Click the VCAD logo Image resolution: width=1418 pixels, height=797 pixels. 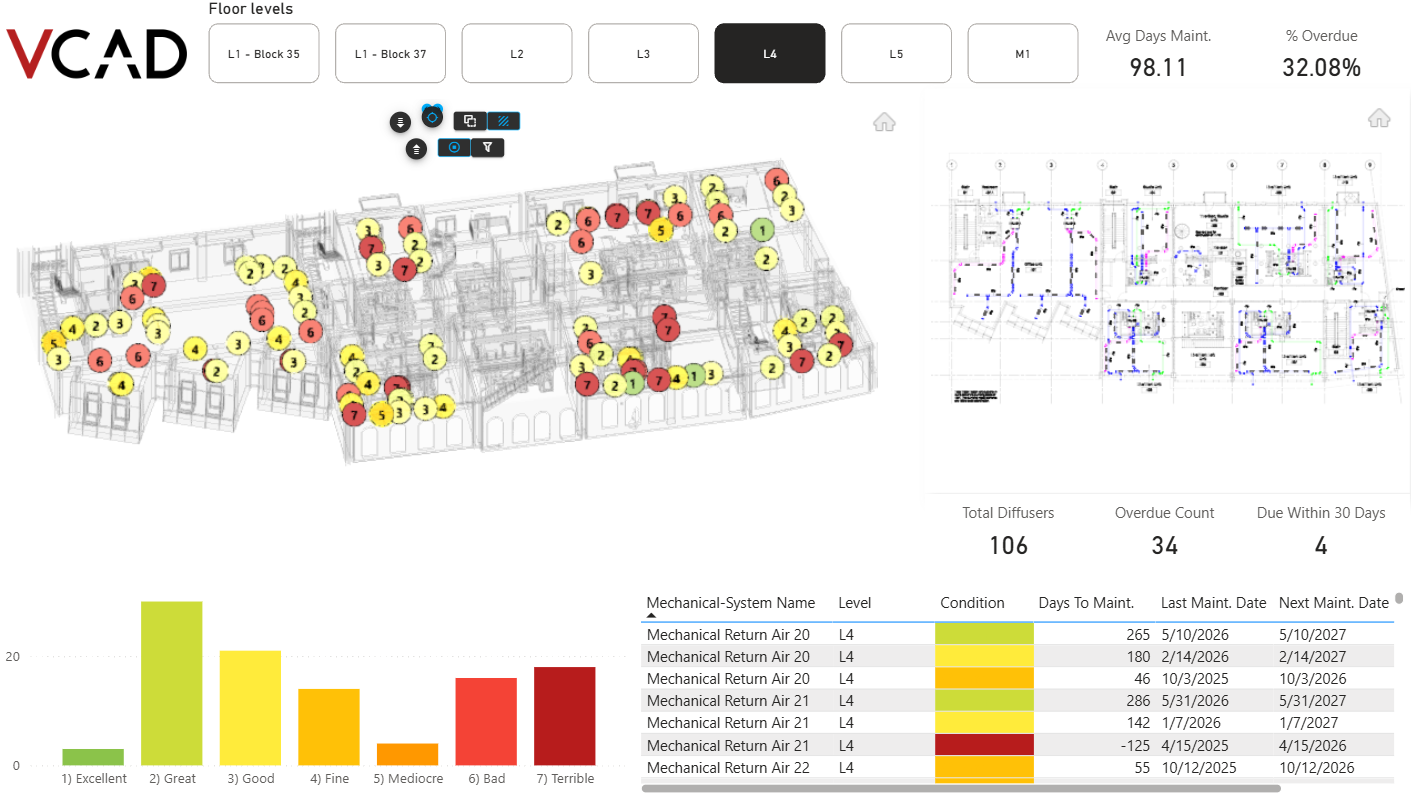97,54
